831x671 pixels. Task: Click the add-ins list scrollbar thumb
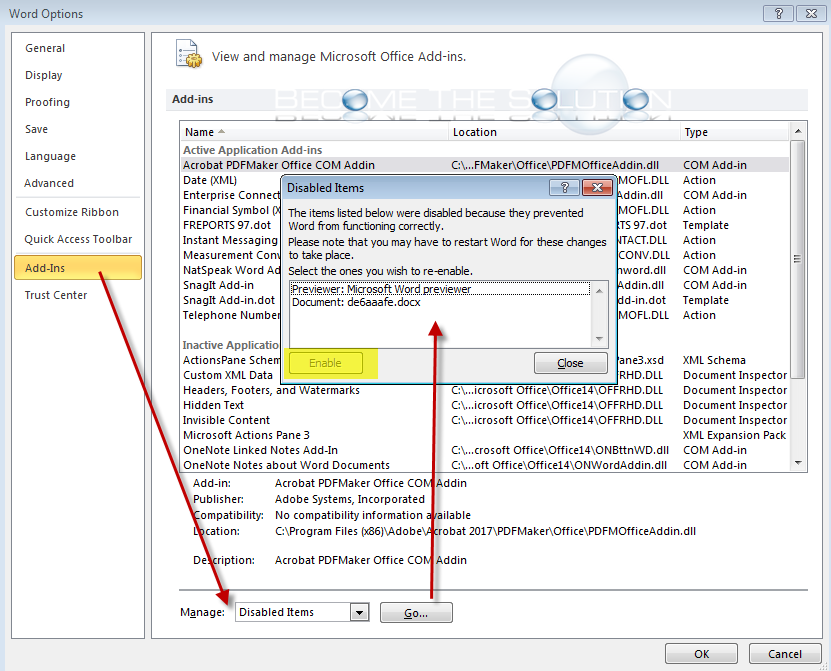pos(798,259)
